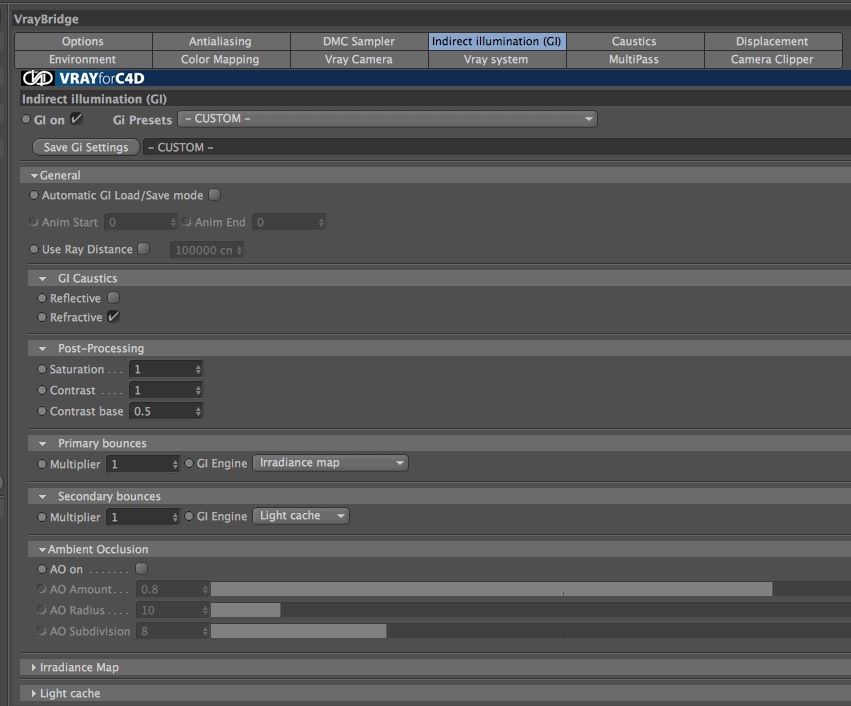Click the VrayBridge panel title
Image resolution: width=851 pixels, height=706 pixels.
[46, 19]
